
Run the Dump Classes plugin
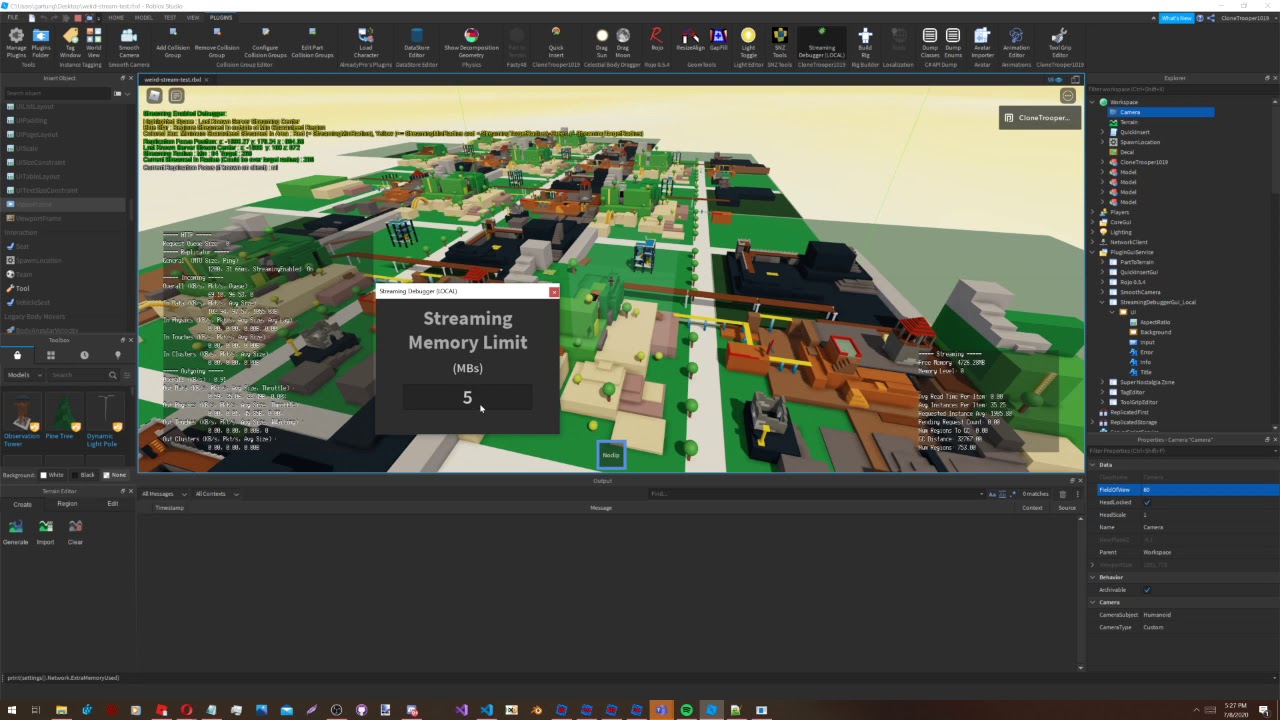tap(930, 42)
